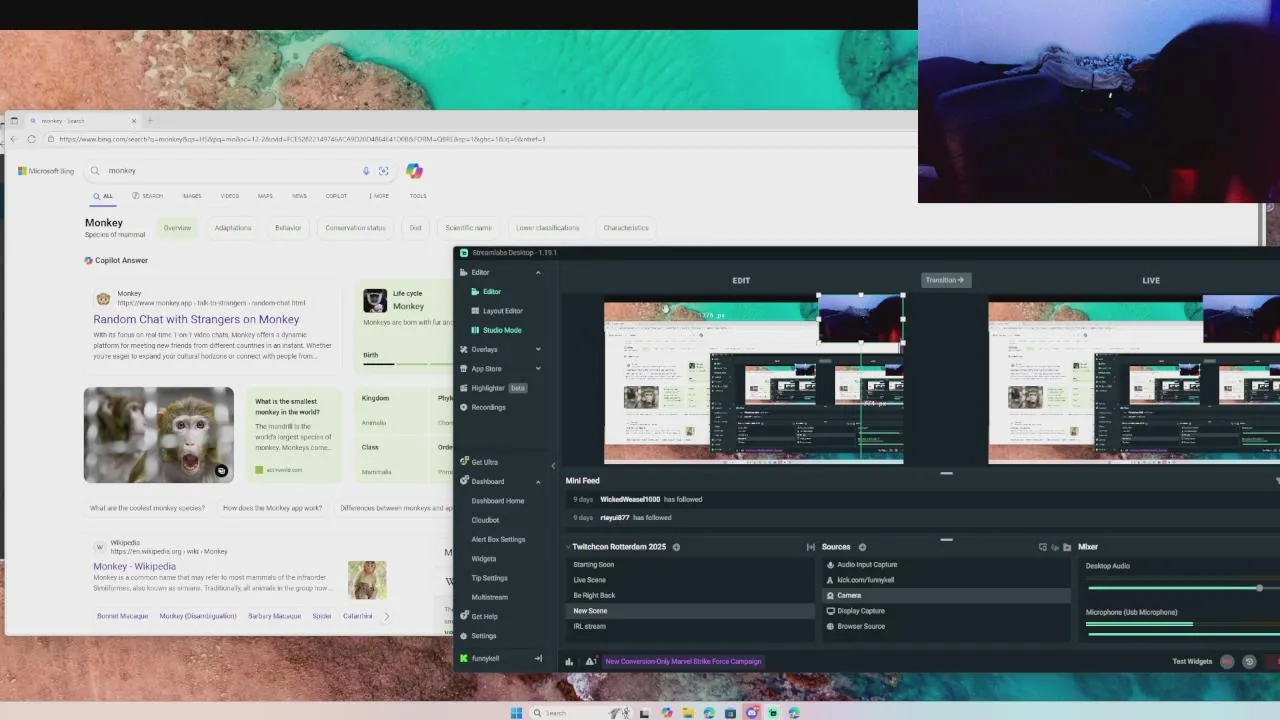Select the IRL stream scene

coord(690,626)
